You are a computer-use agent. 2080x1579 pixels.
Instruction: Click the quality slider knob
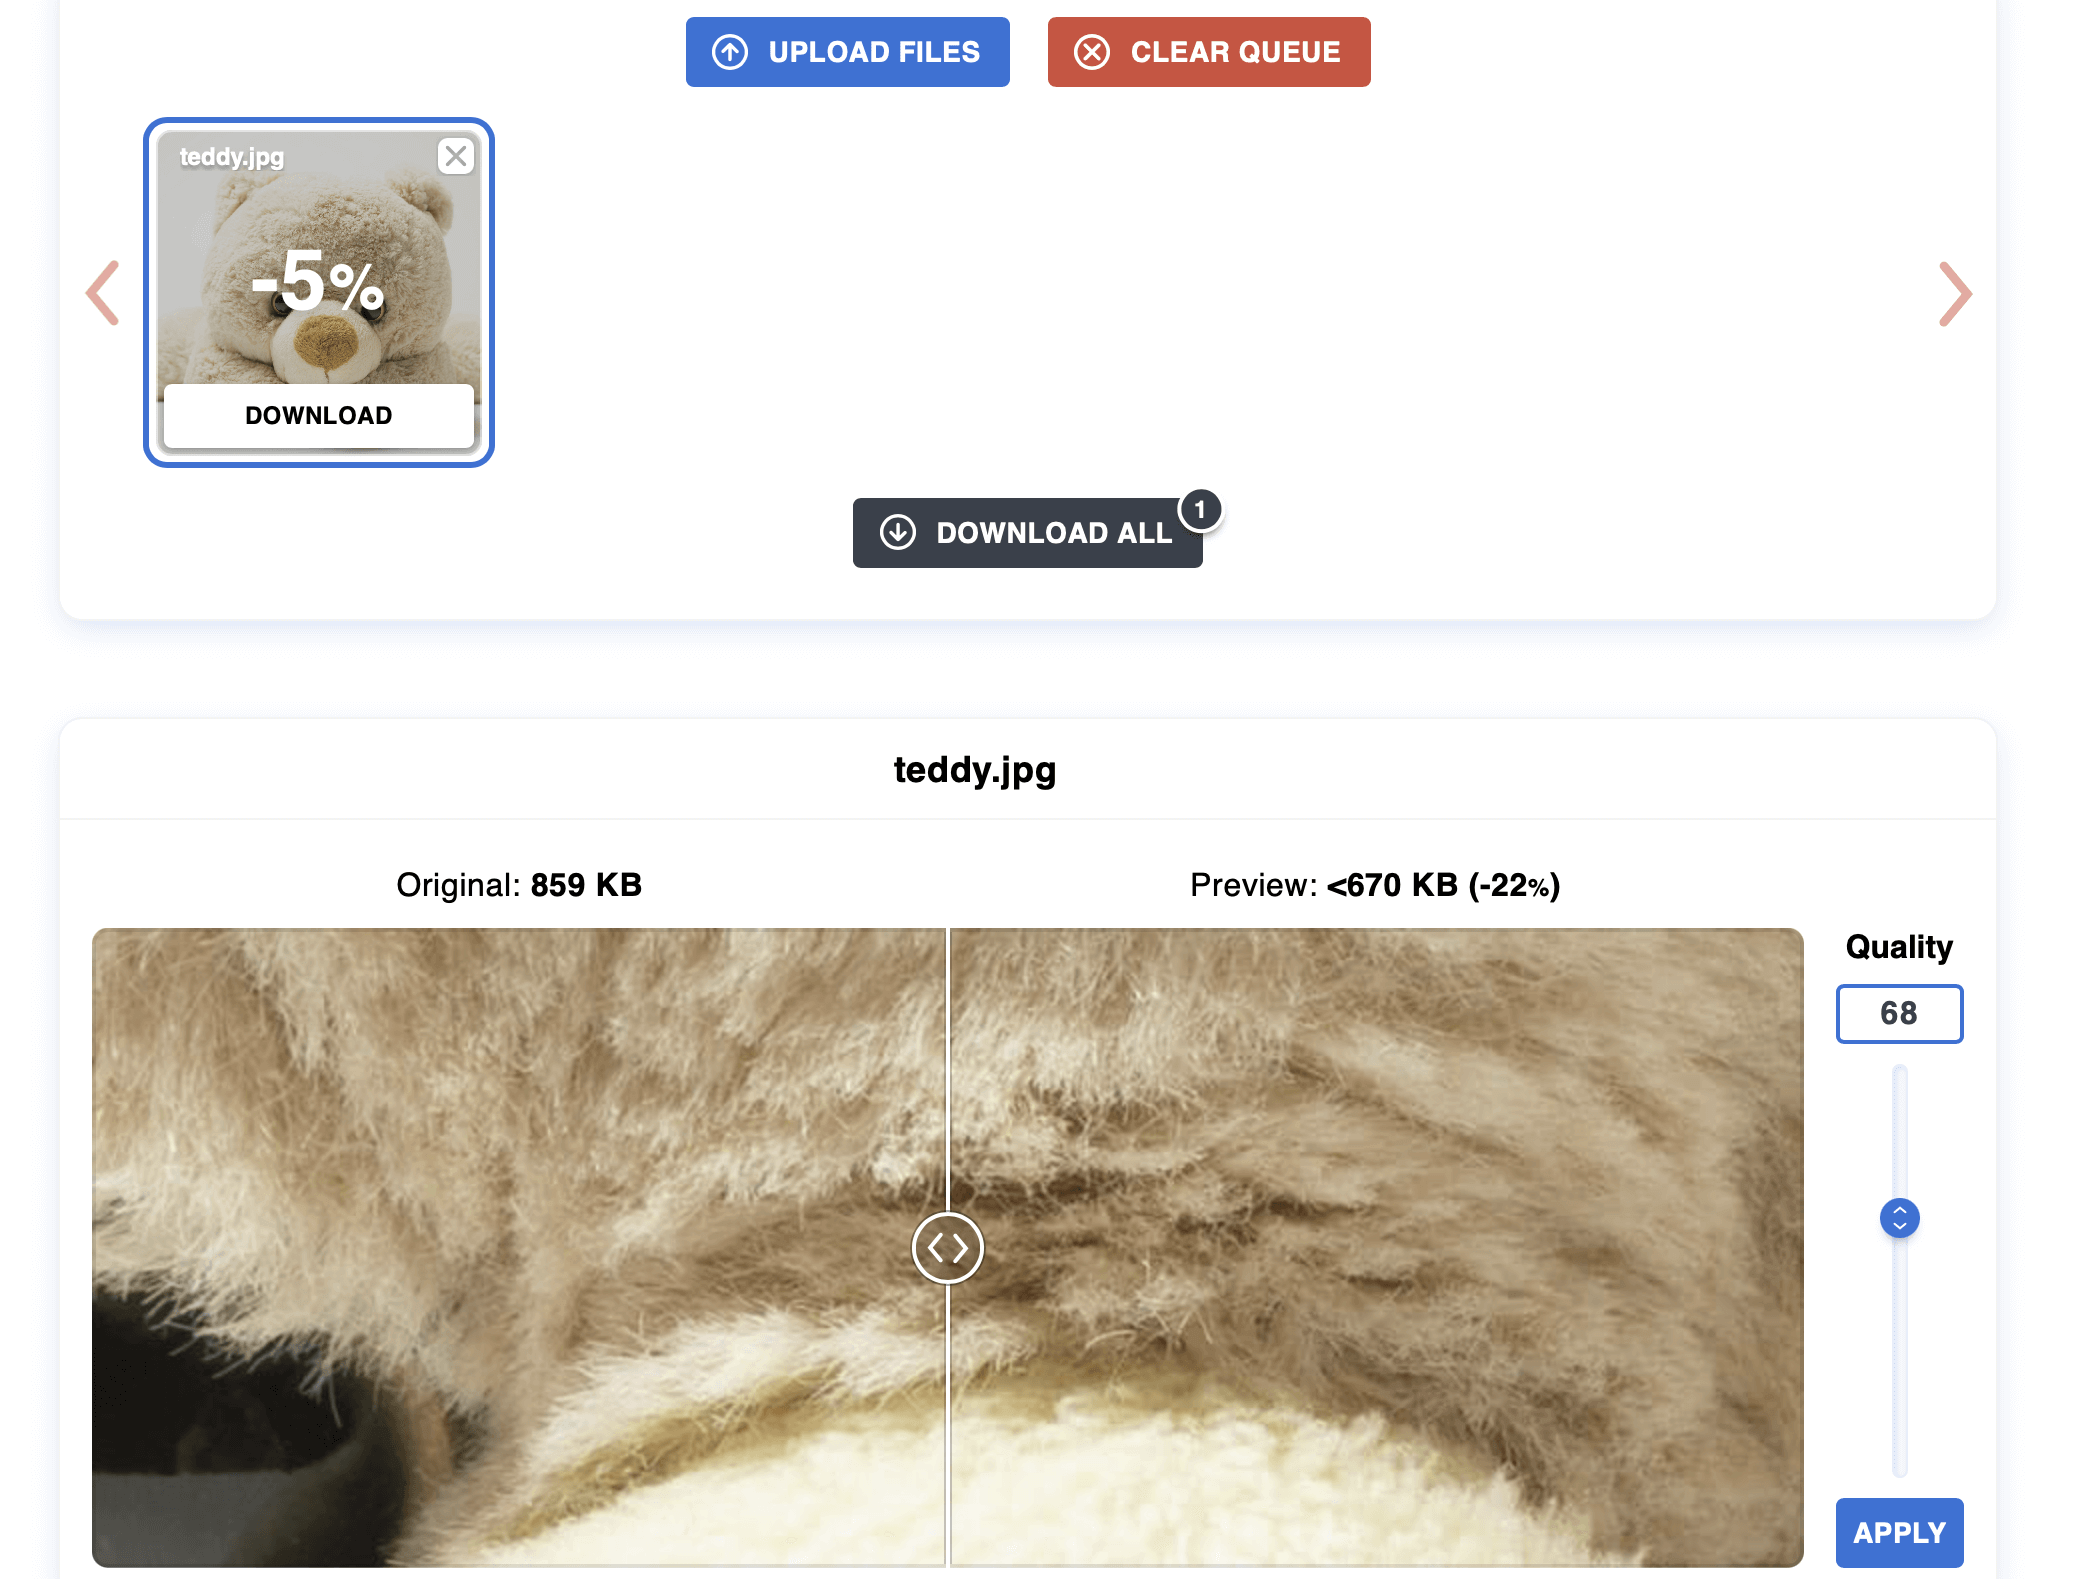pyautogui.click(x=1899, y=1218)
